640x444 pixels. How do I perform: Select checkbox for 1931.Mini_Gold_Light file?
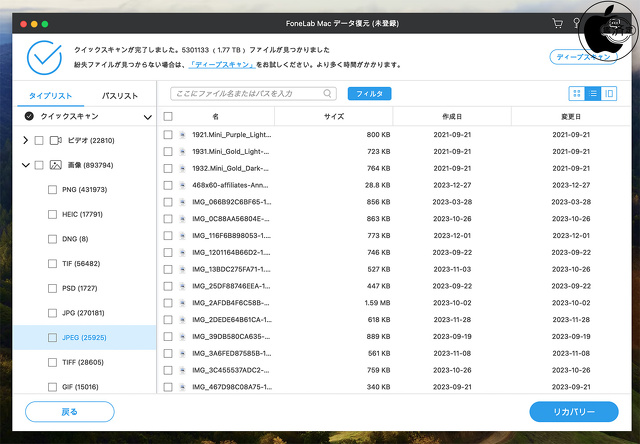click(x=168, y=151)
